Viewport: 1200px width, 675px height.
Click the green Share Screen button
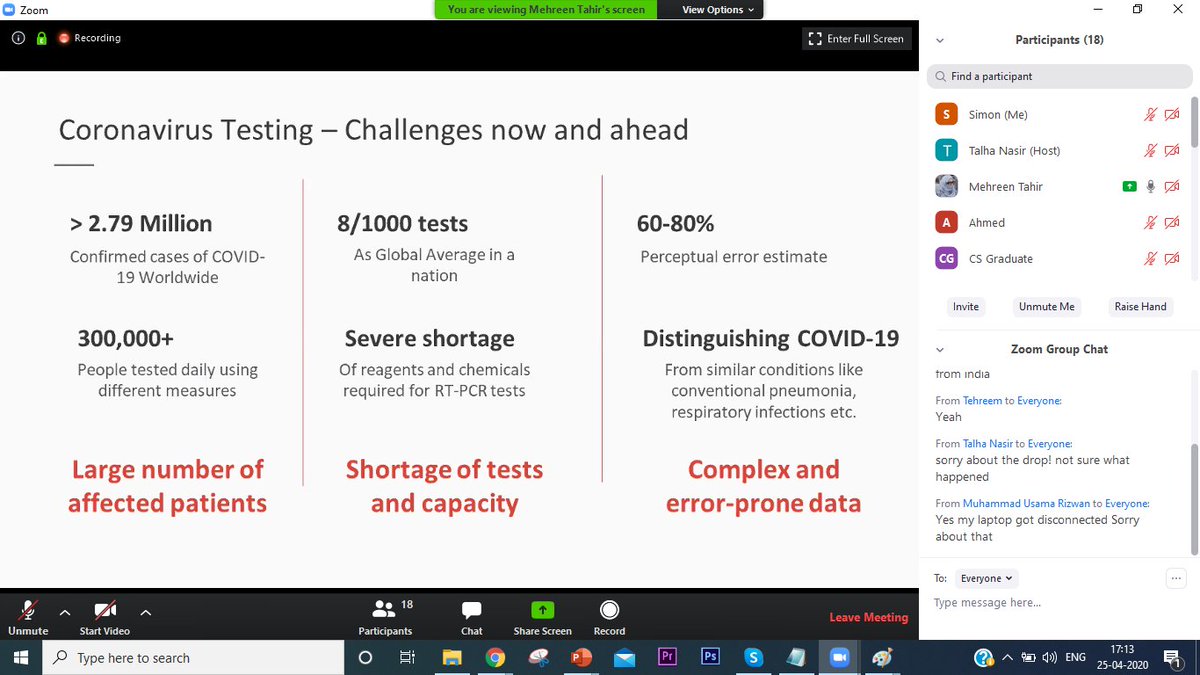tap(542, 617)
